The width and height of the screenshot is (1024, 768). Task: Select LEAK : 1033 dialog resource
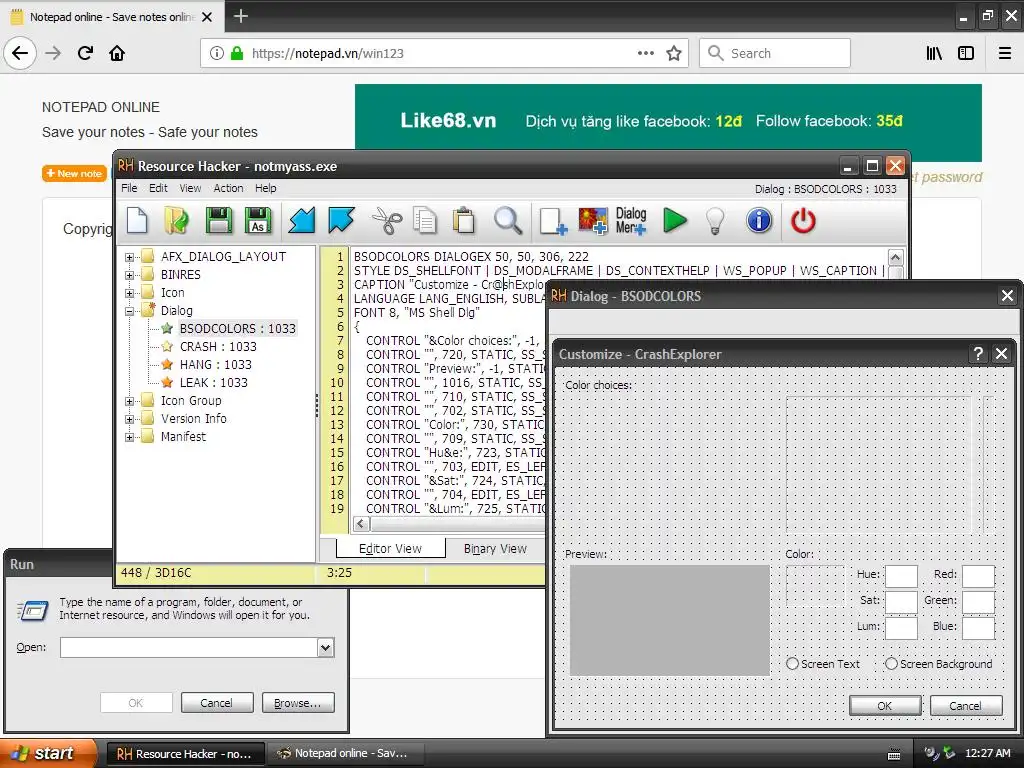(x=213, y=383)
